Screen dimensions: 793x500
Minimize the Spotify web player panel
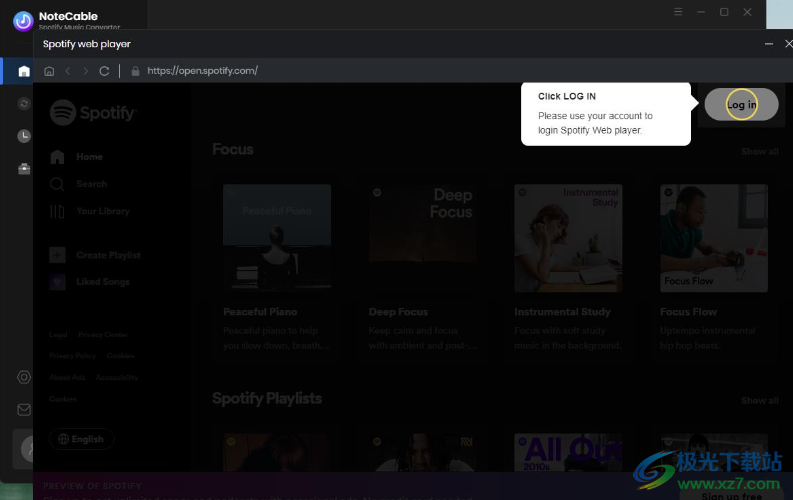click(769, 44)
